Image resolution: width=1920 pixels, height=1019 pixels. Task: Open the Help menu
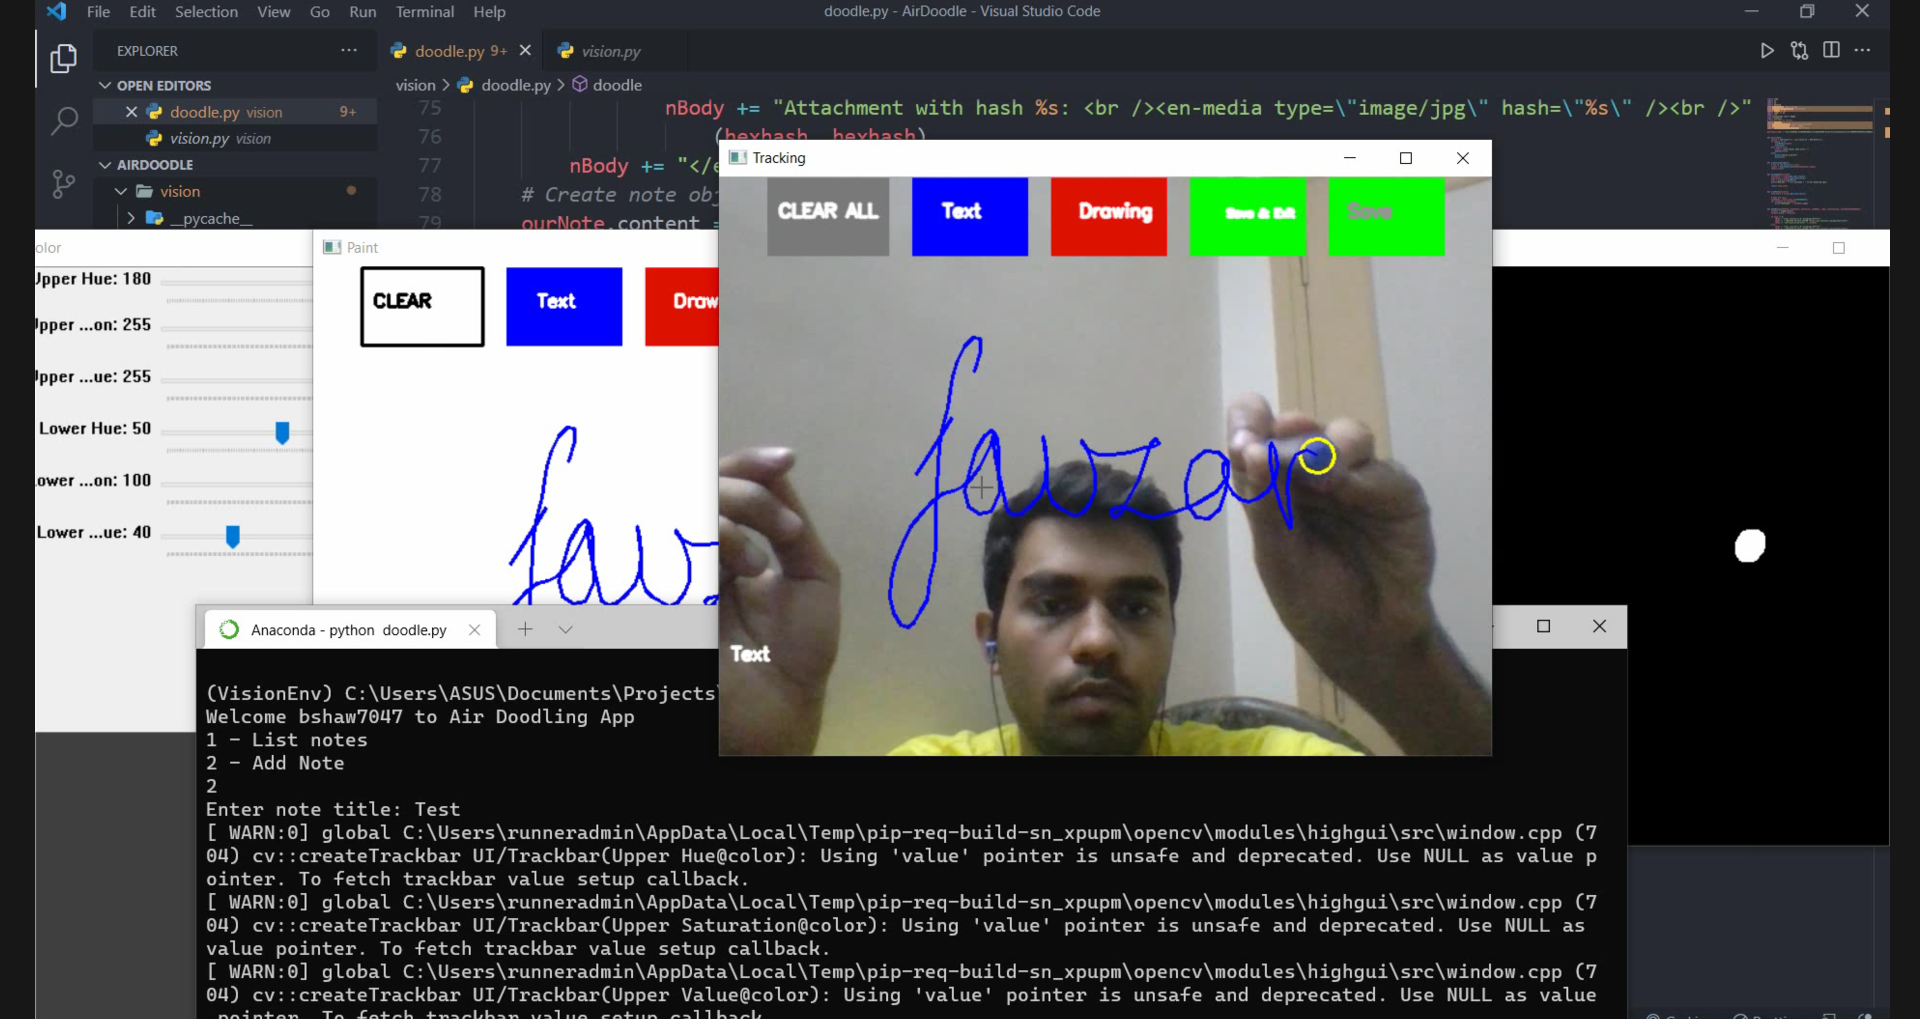pyautogui.click(x=489, y=12)
